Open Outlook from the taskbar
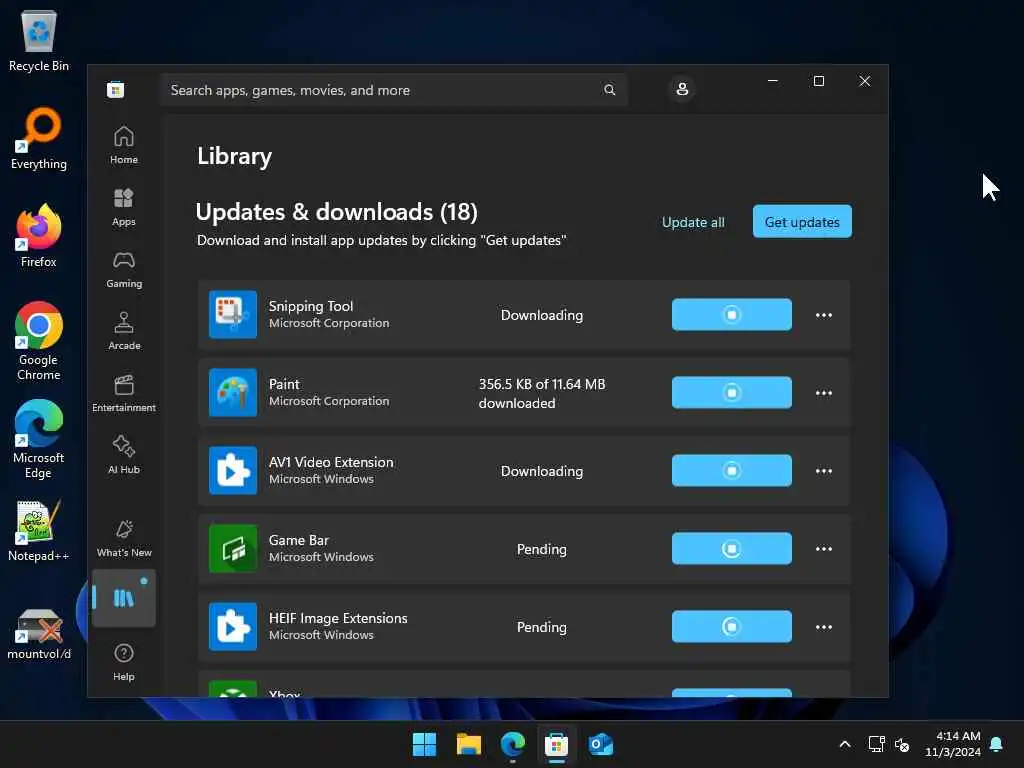Image resolution: width=1024 pixels, height=768 pixels. point(601,744)
